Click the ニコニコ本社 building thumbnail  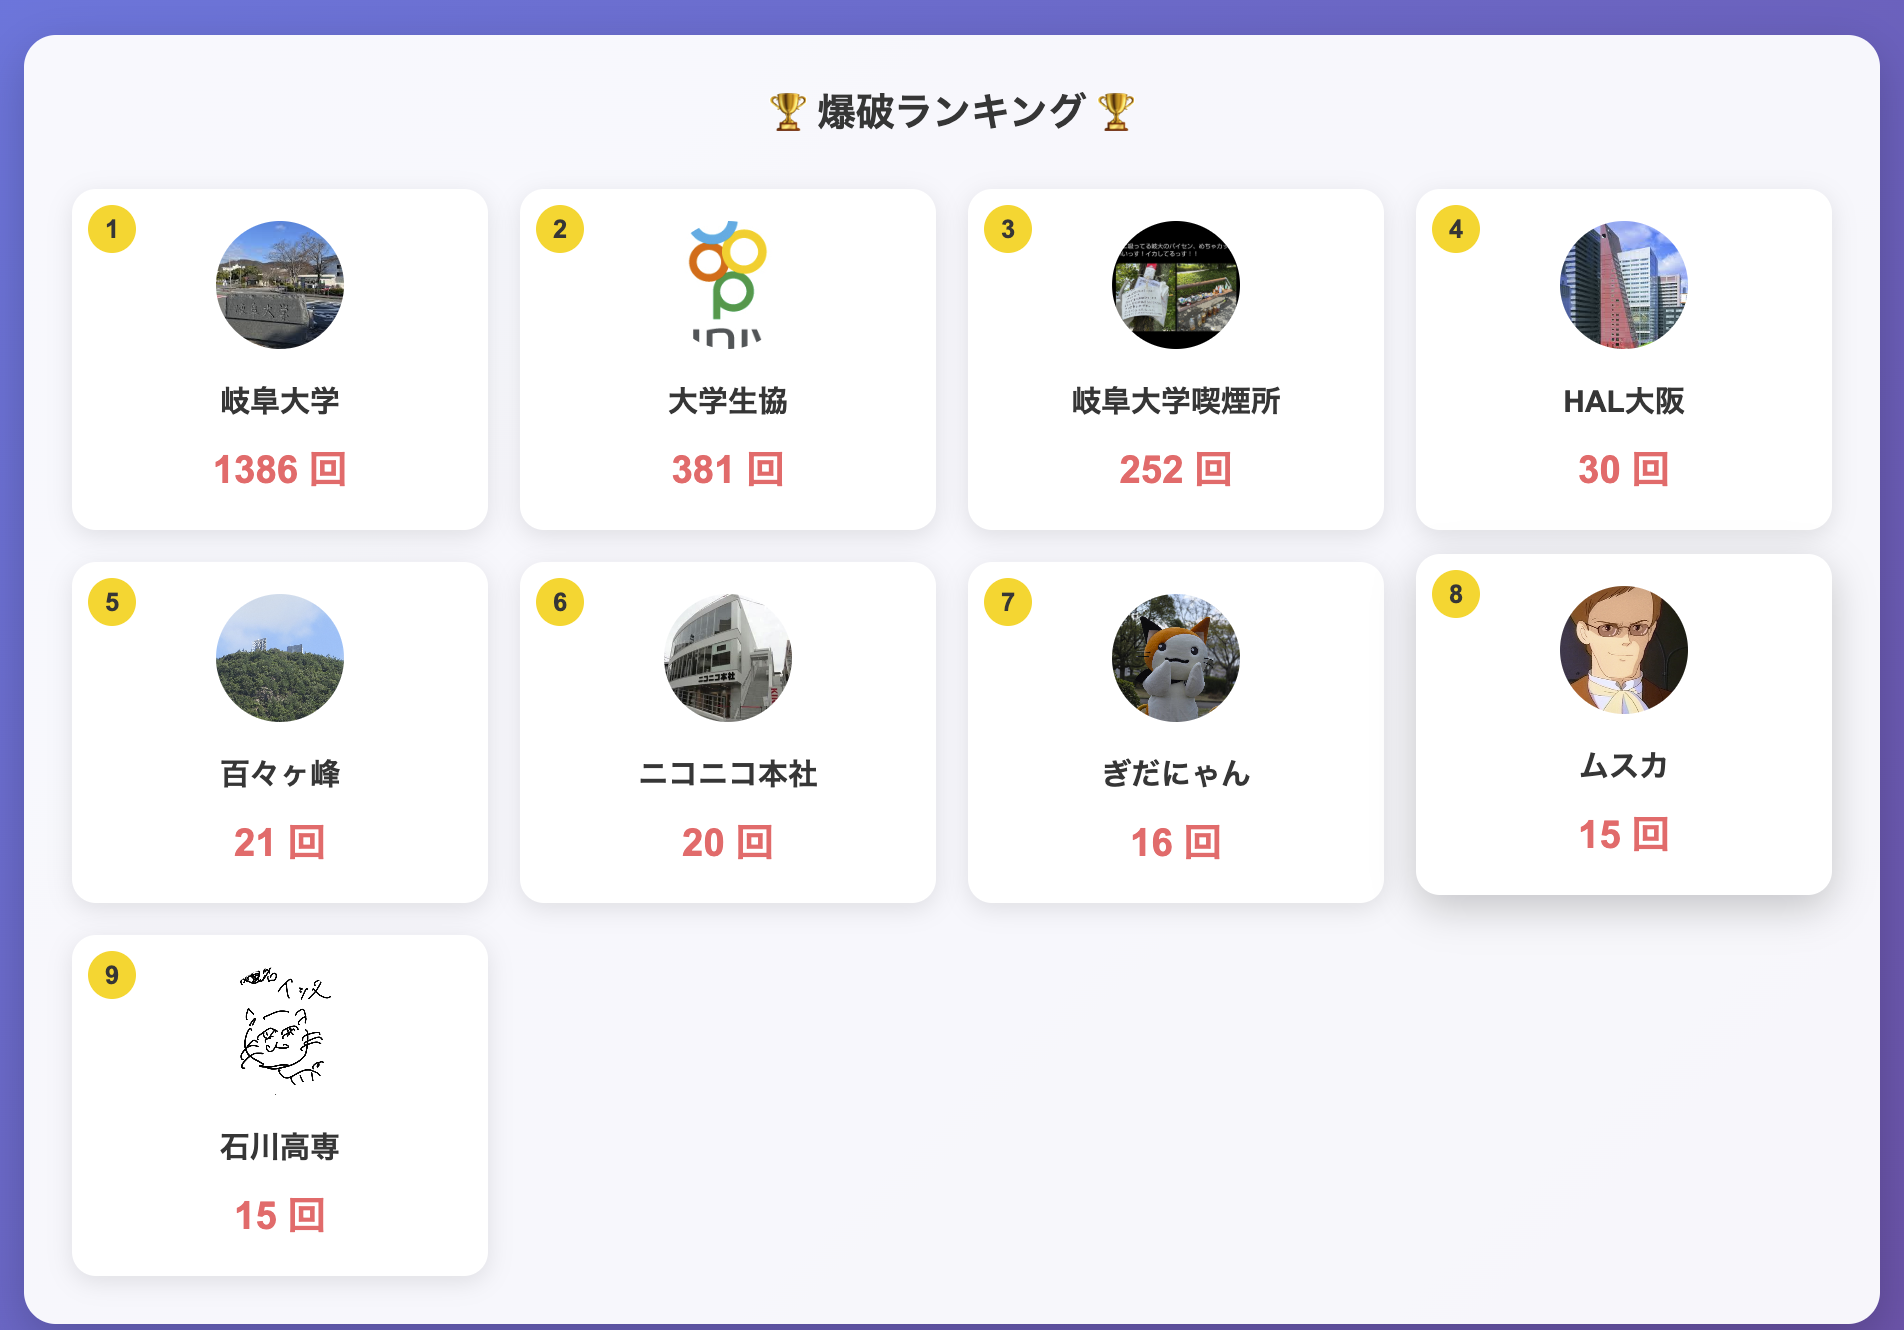[727, 658]
